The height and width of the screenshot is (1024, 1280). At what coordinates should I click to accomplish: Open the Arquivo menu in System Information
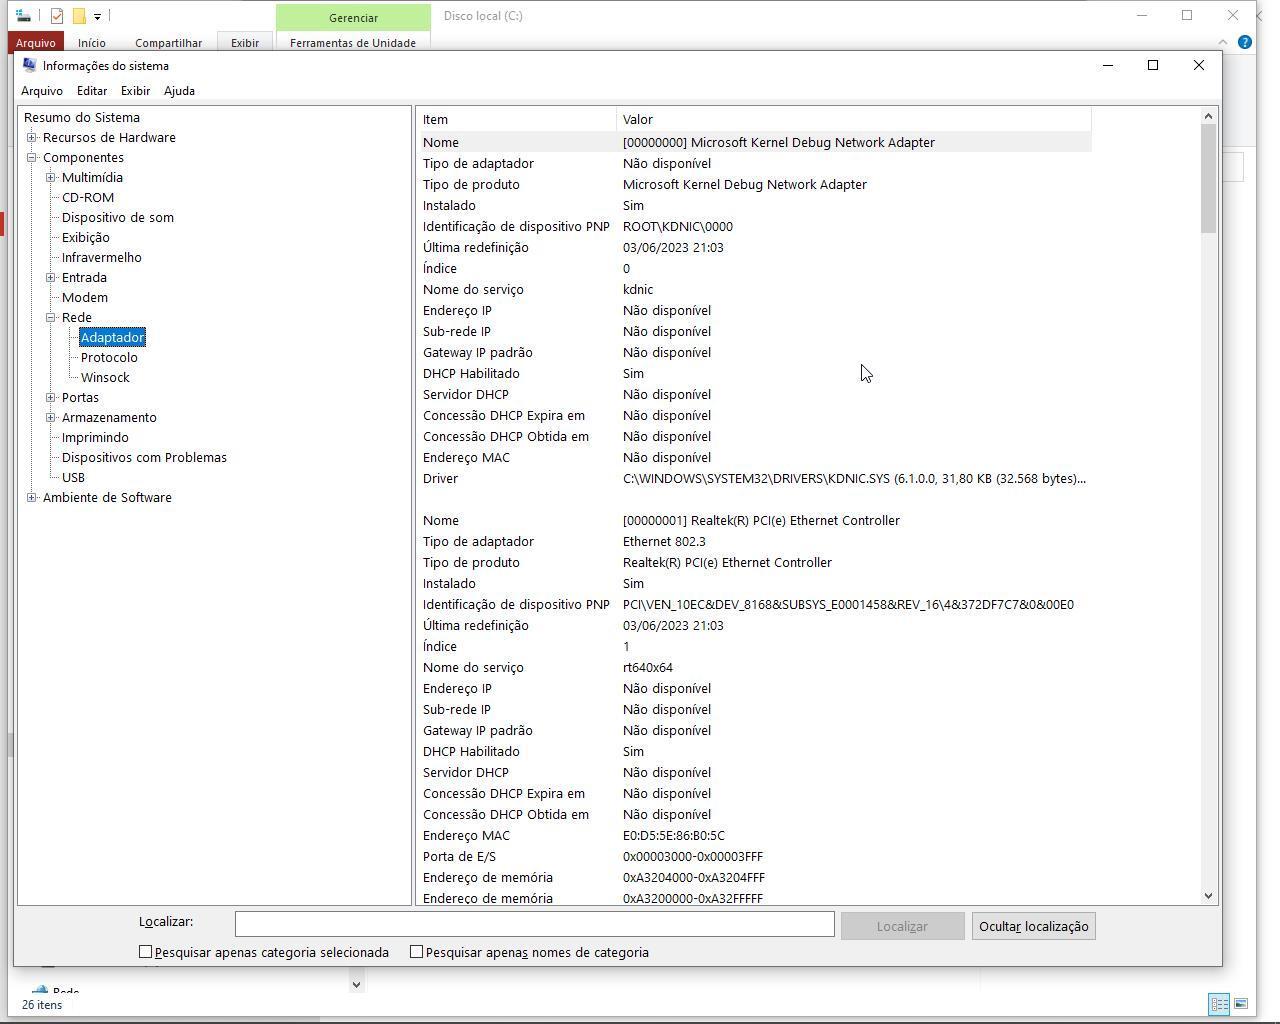[42, 91]
